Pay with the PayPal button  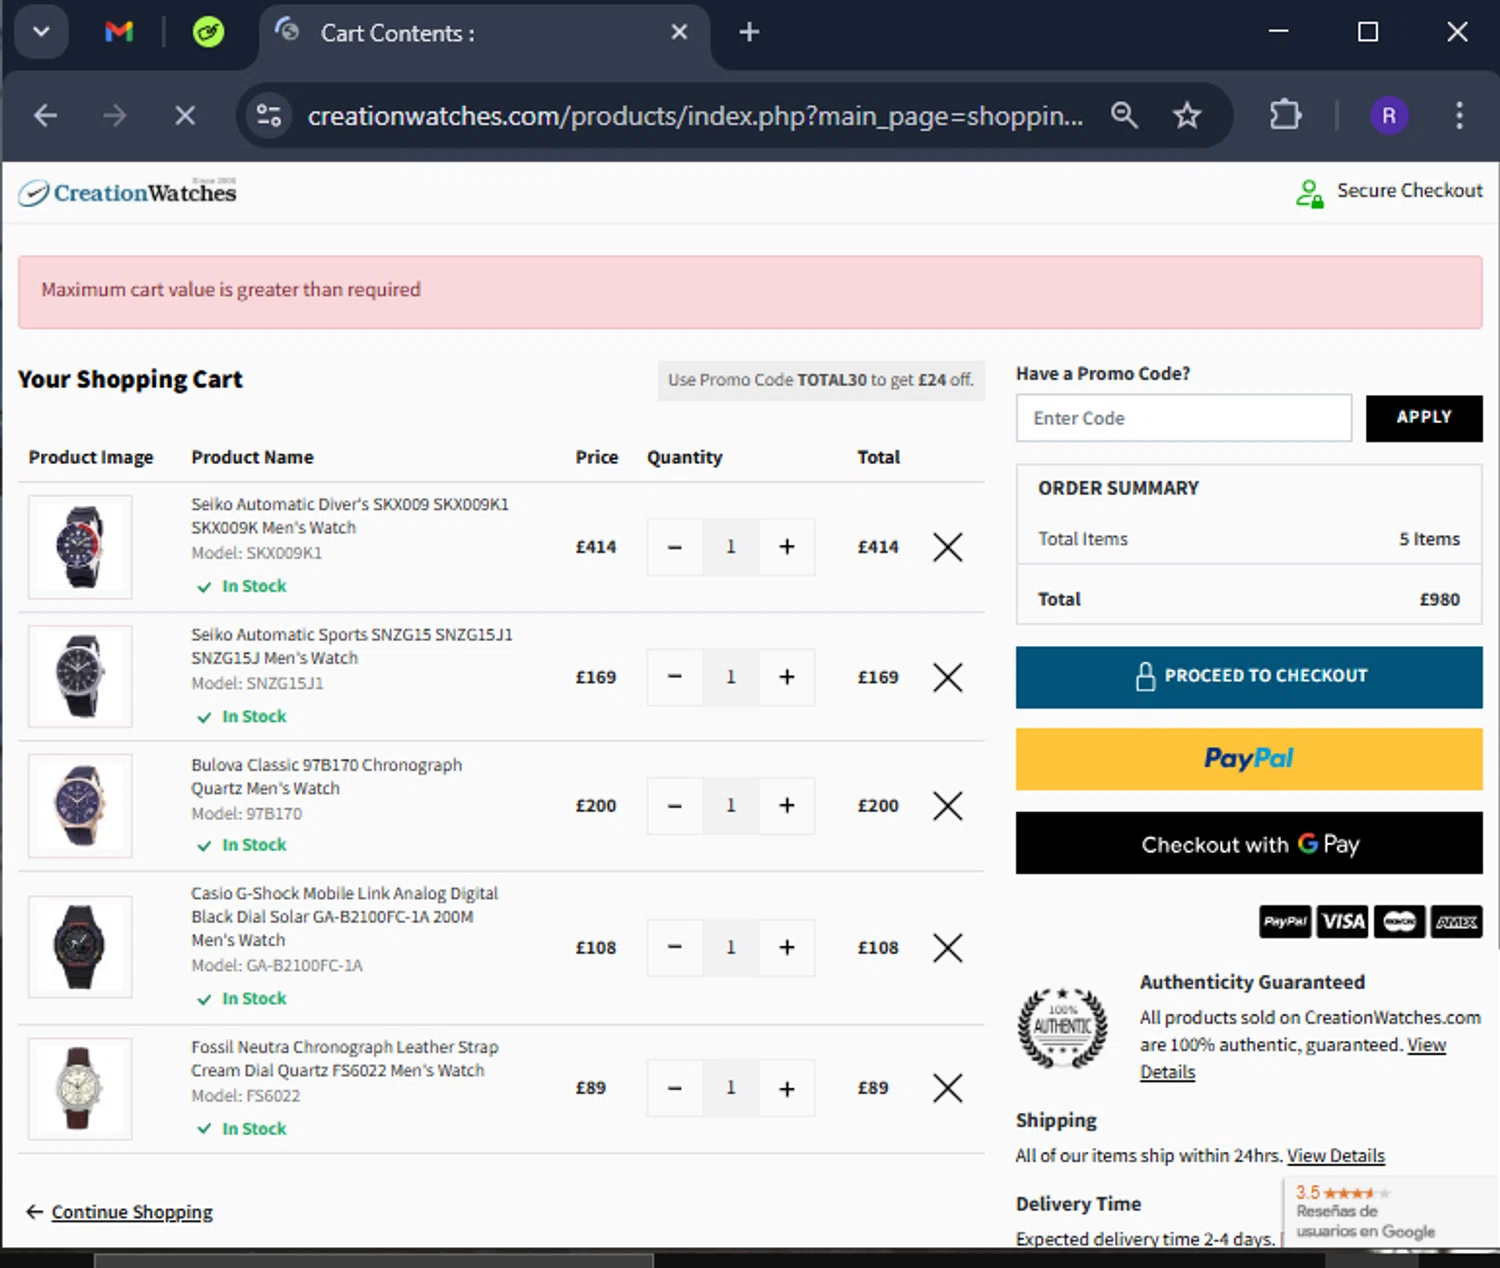(x=1249, y=759)
